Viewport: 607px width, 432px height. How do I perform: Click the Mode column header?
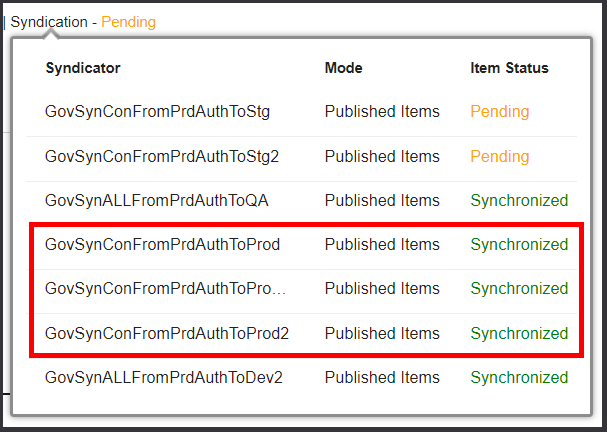pyautogui.click(x=343, y=68)
